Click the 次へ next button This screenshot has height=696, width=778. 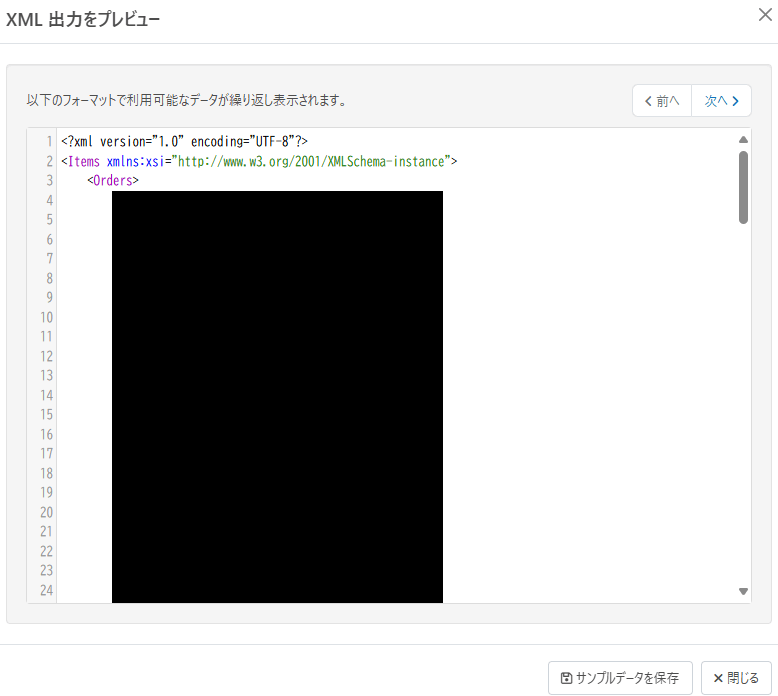pos(721,101)
